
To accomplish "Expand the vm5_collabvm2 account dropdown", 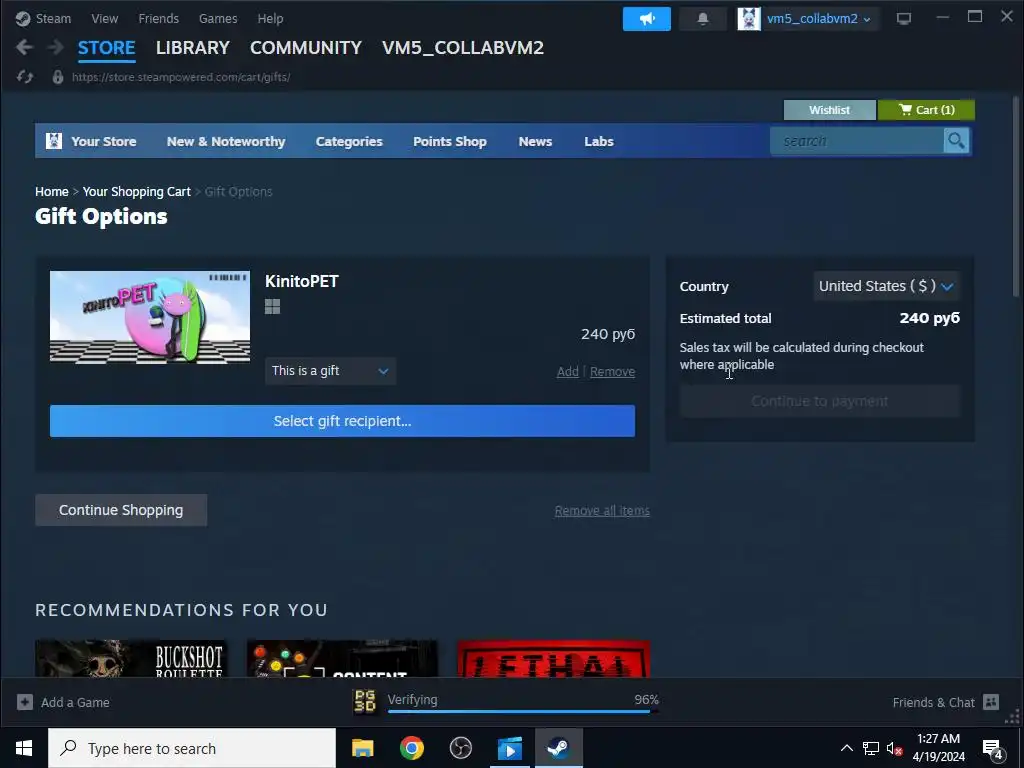I will click(867, 20).
